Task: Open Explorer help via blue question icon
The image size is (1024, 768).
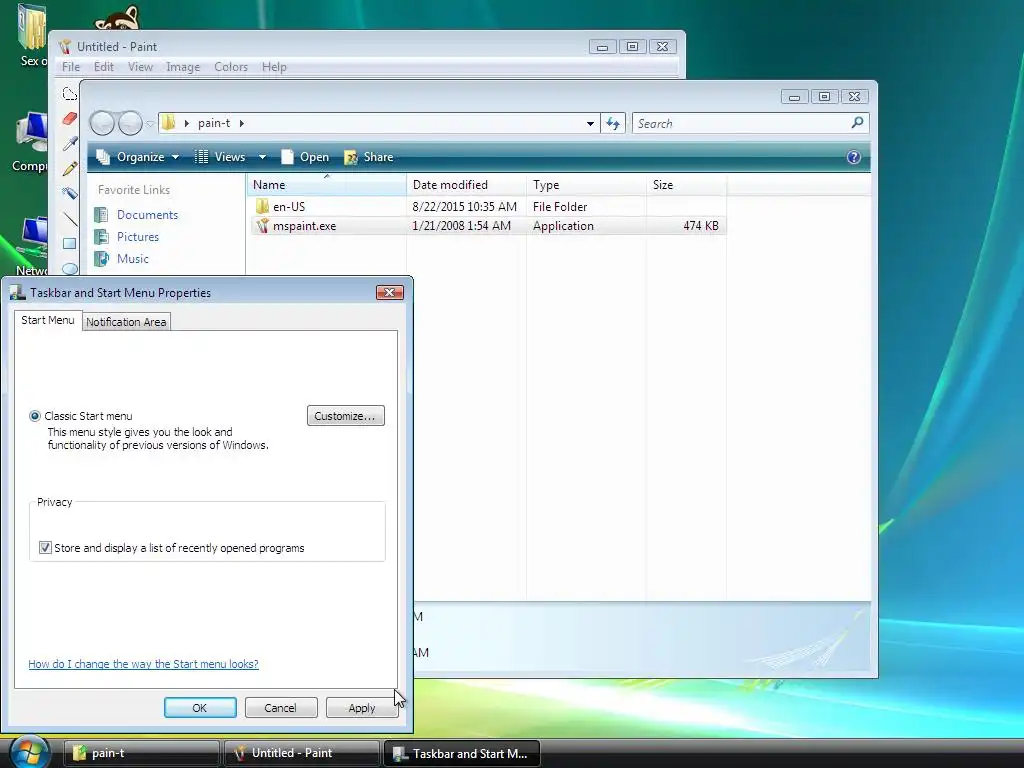Action: click(x=854, y=157)
